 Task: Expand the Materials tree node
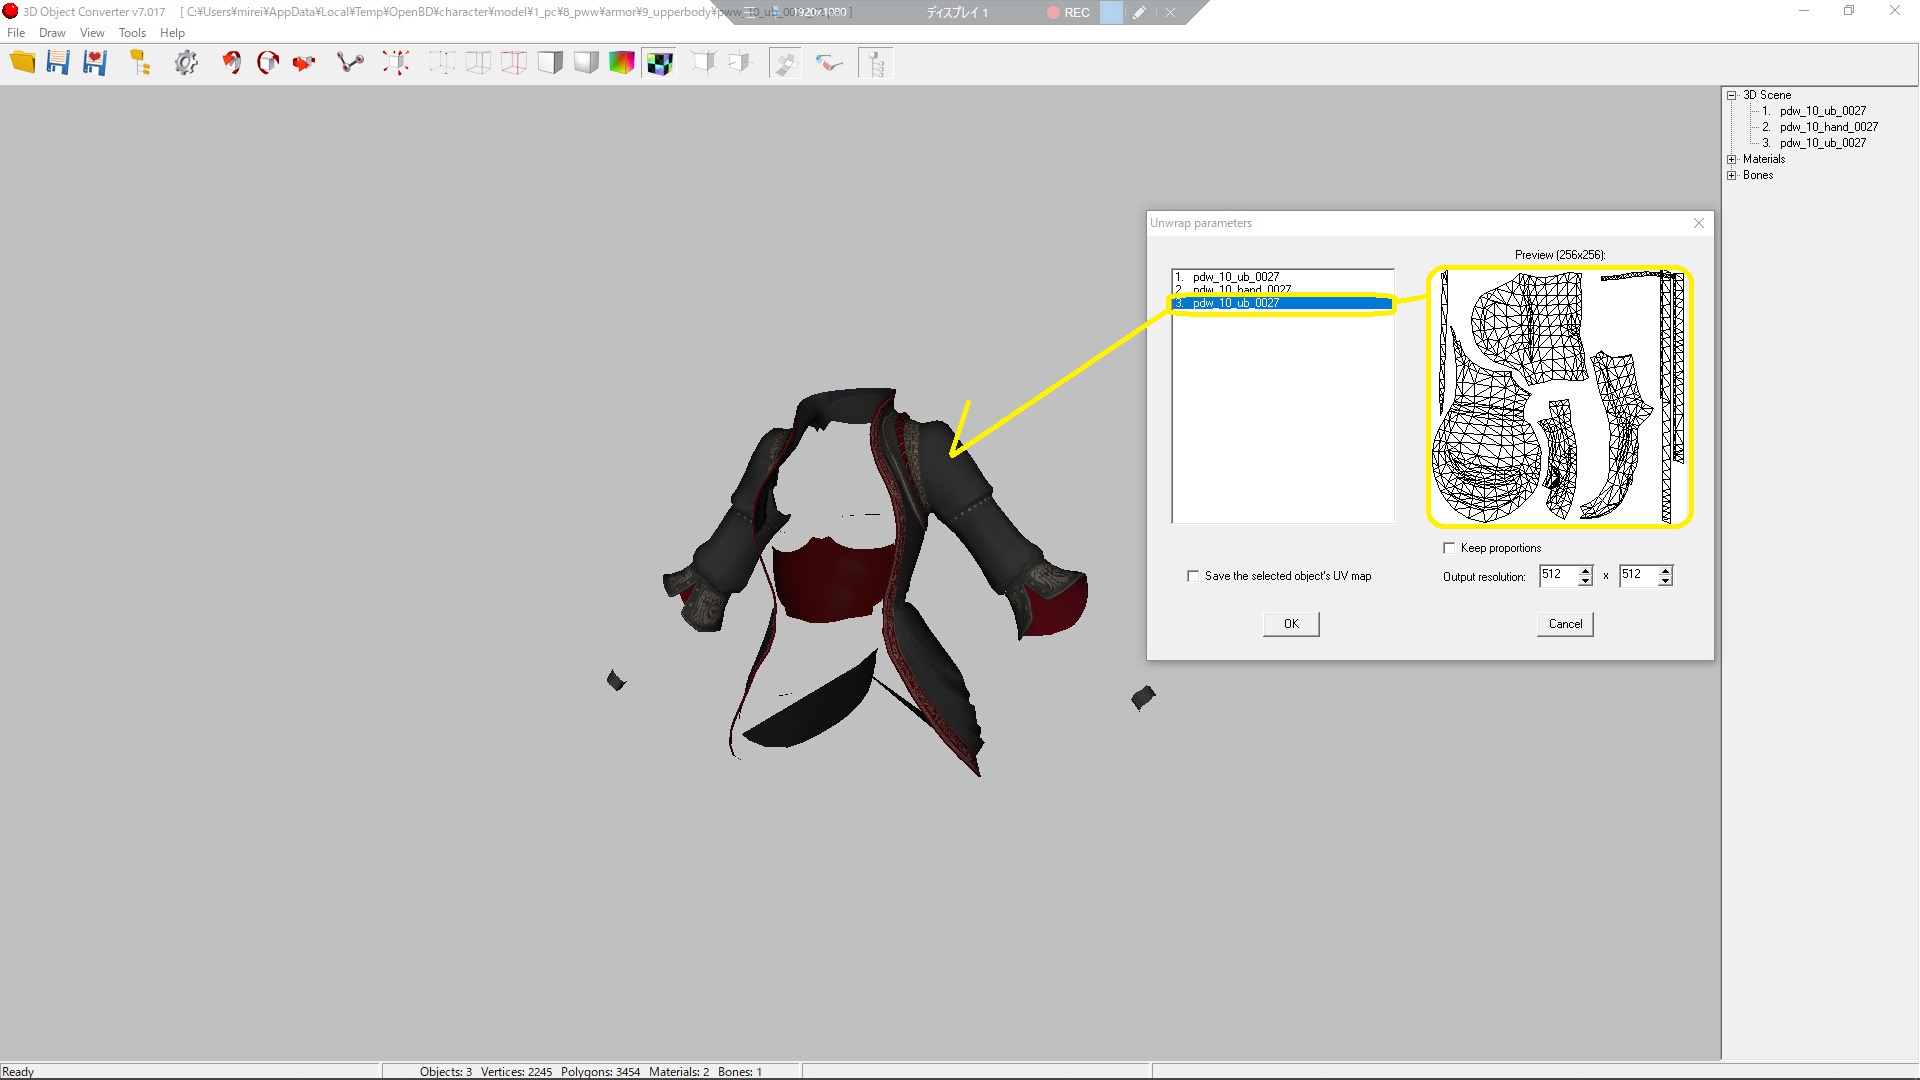coord(1732,159)
